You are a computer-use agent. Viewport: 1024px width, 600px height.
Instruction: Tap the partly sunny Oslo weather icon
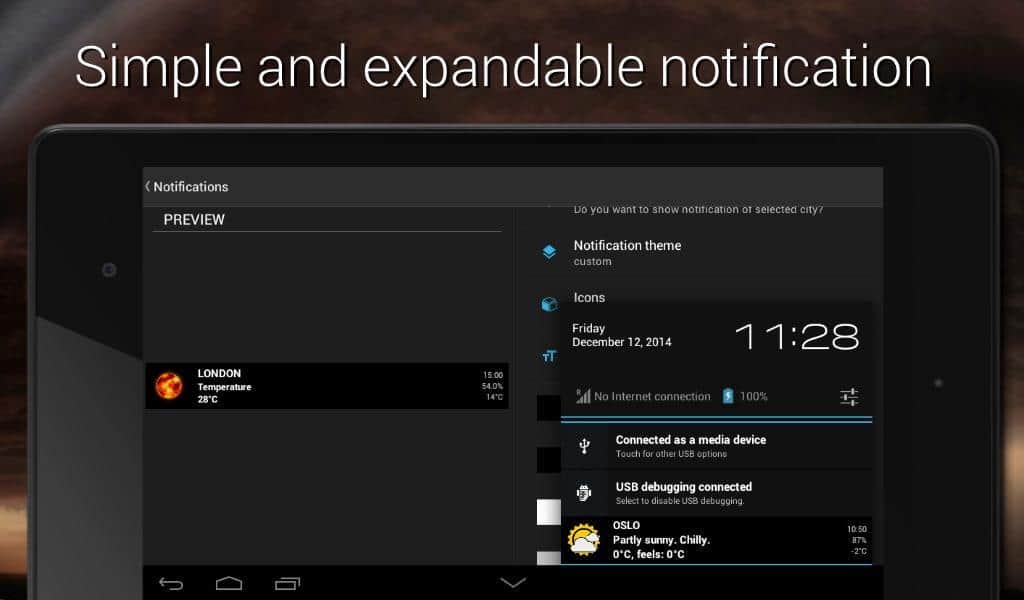(584, 540)
